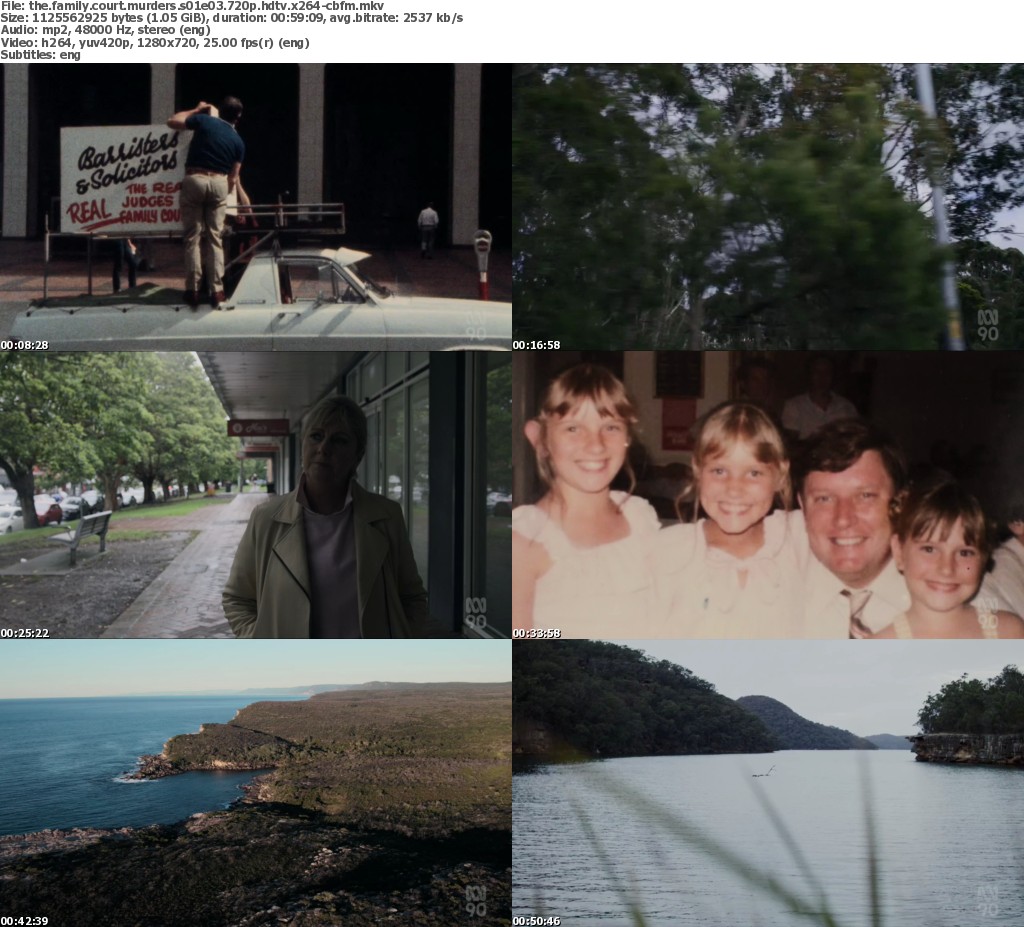Select the treetops thumbnail
This screenshot has width=1024, height=927.
coord(767,207)
